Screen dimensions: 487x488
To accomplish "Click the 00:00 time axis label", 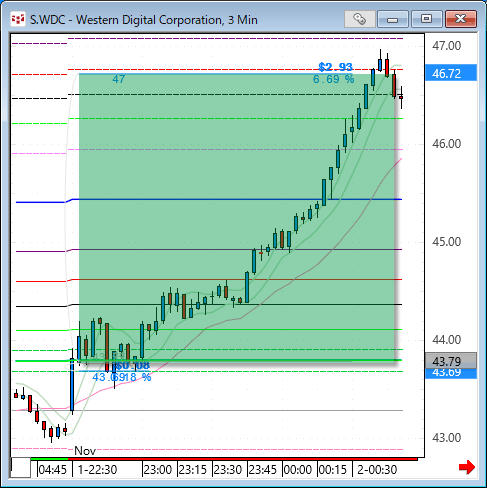I will [x=298, y=470].
